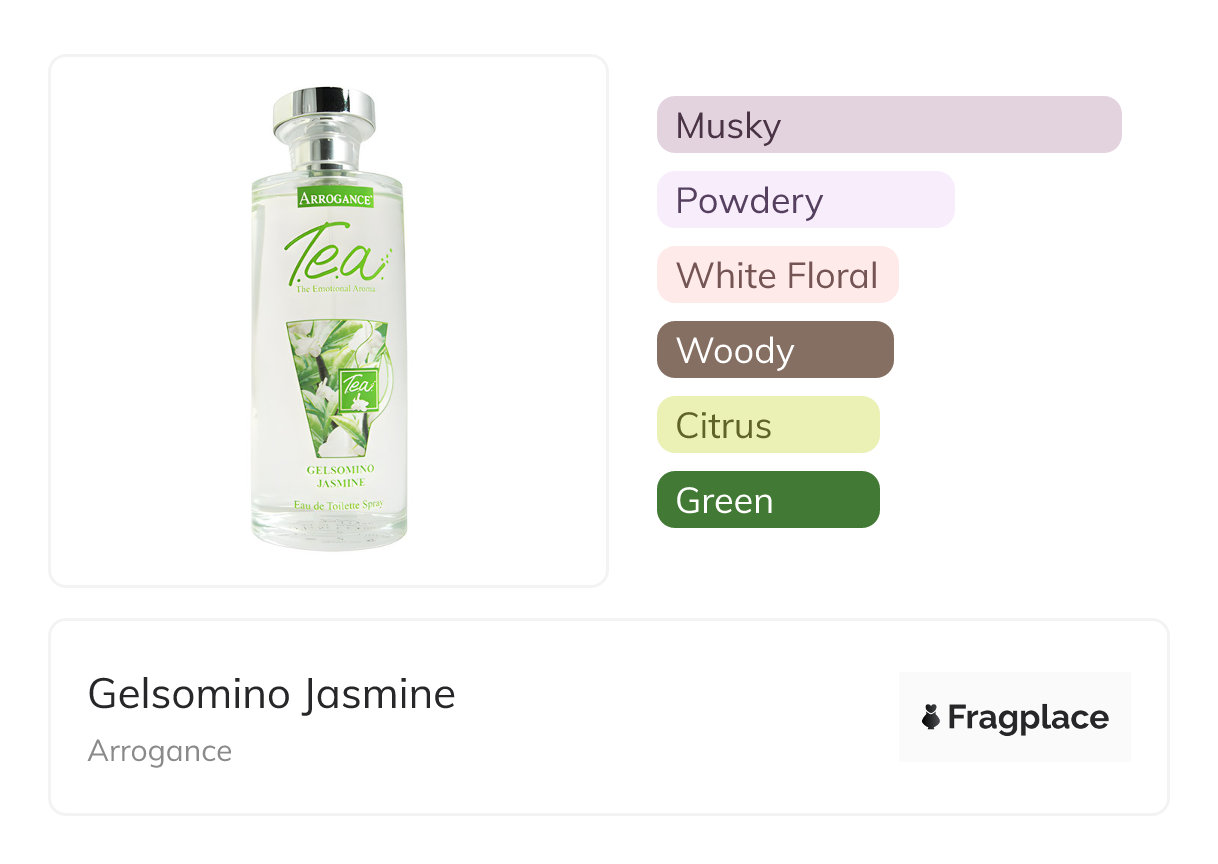Click "The Emotional Aroma" tagline on the bottle

tap(336, 290)
